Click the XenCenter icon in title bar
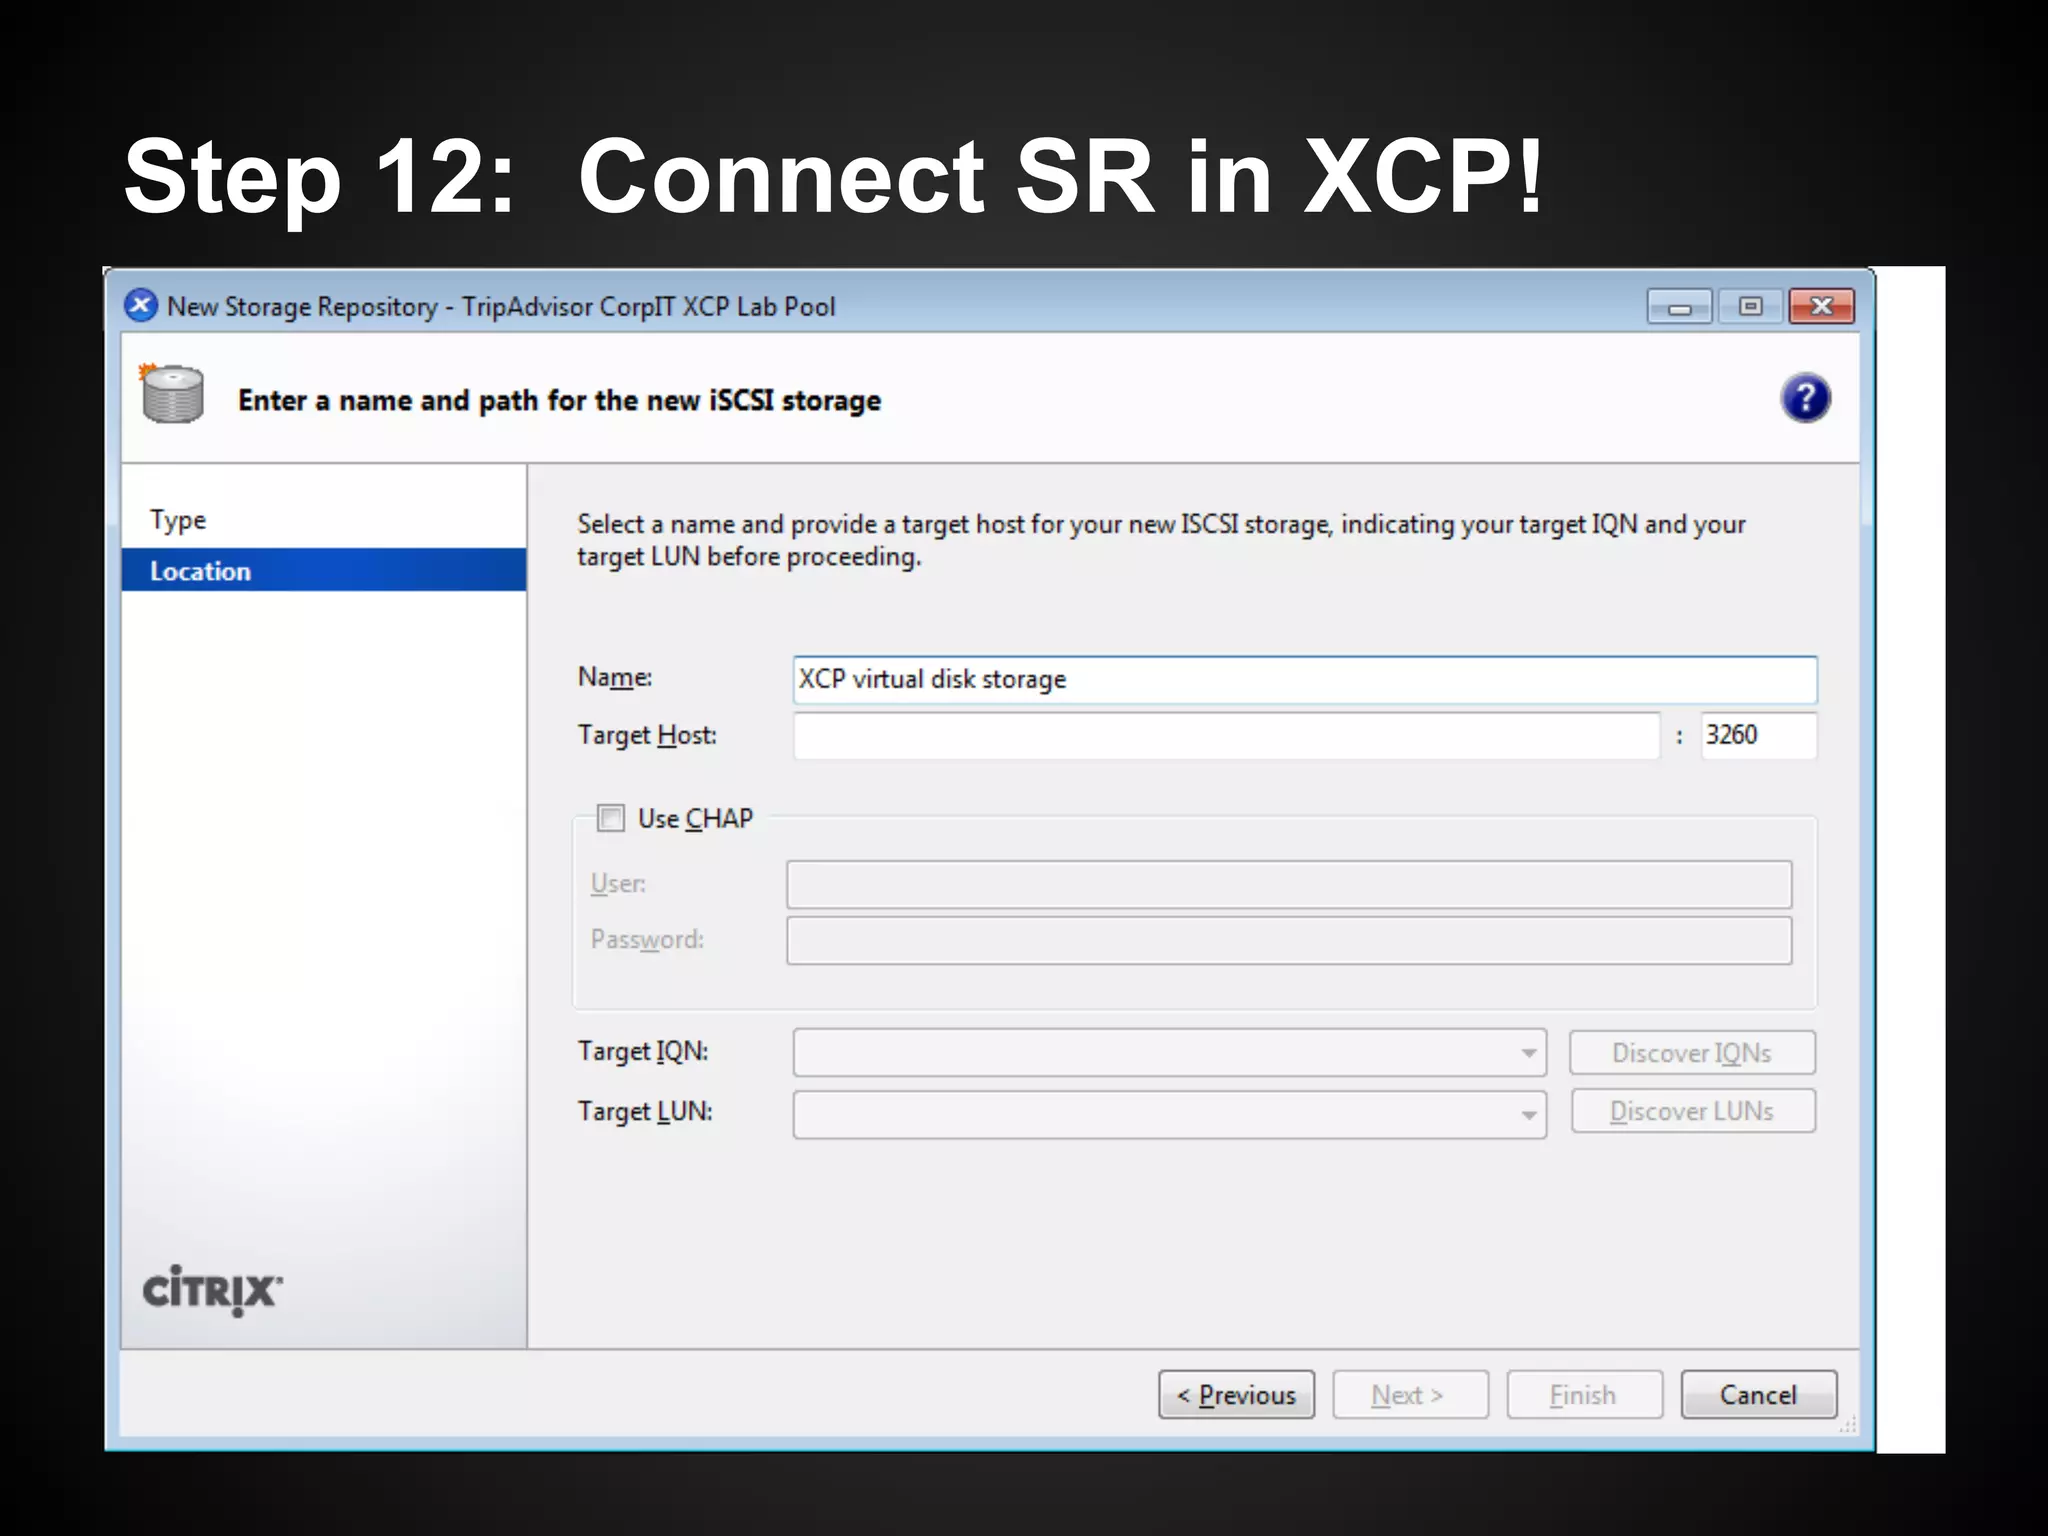The image size is (2048, 1536). pyautogui.click(x=141, y=305)
